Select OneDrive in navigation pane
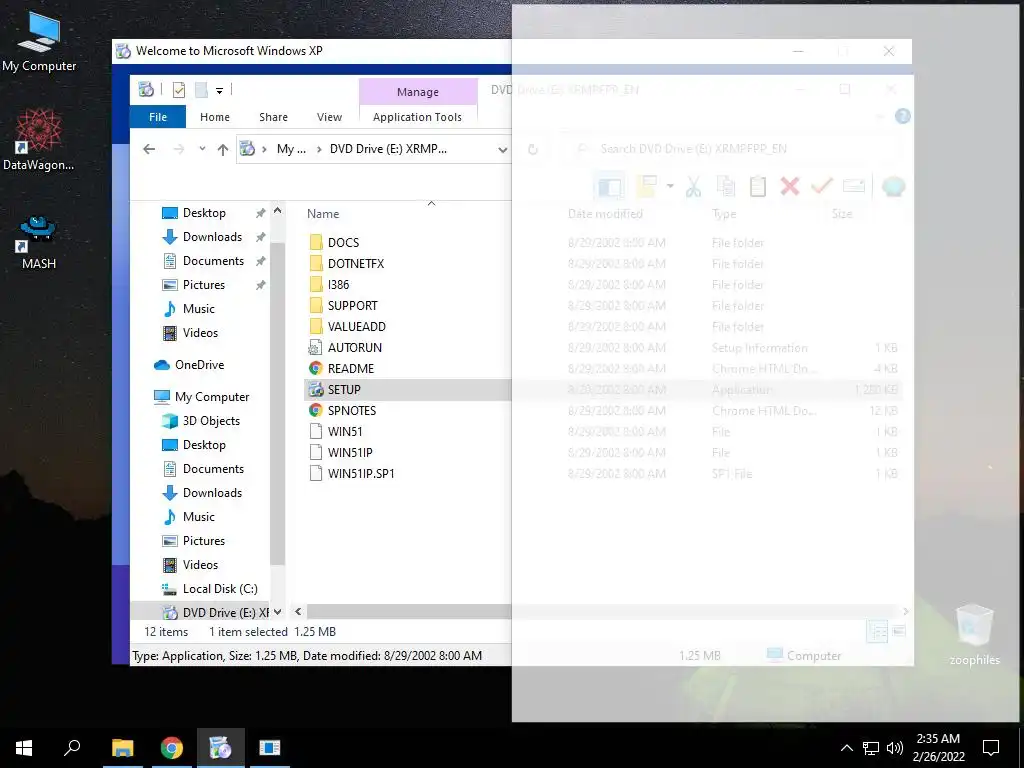 [199, 365]
